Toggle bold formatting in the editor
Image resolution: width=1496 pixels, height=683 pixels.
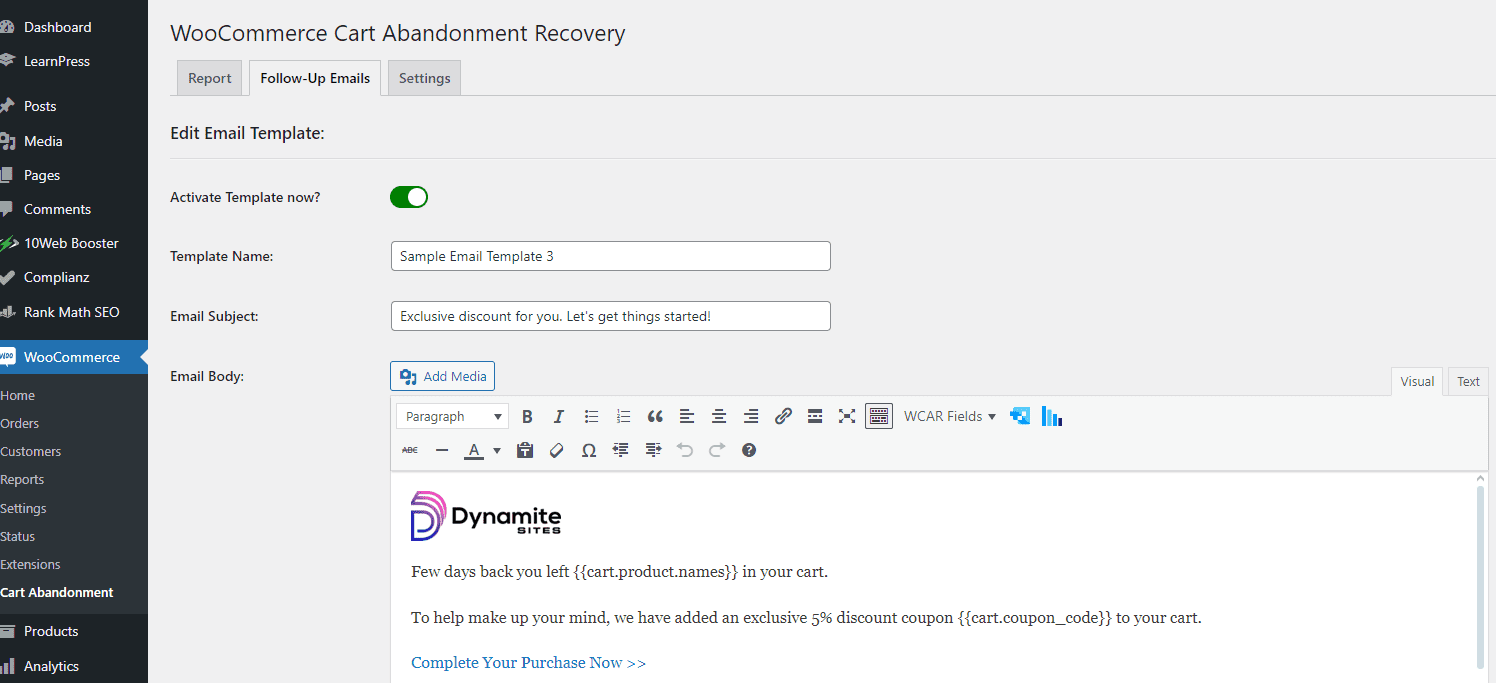[x=527, y=417]
